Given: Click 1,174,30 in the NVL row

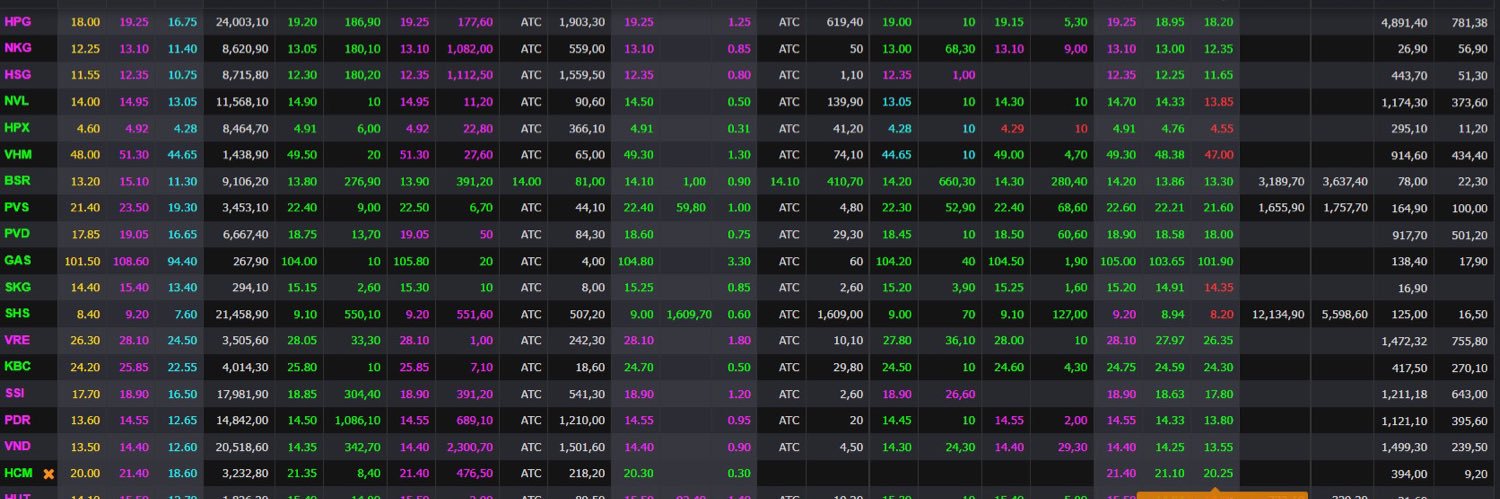Looking at the screenshot, I should 1404,101.
